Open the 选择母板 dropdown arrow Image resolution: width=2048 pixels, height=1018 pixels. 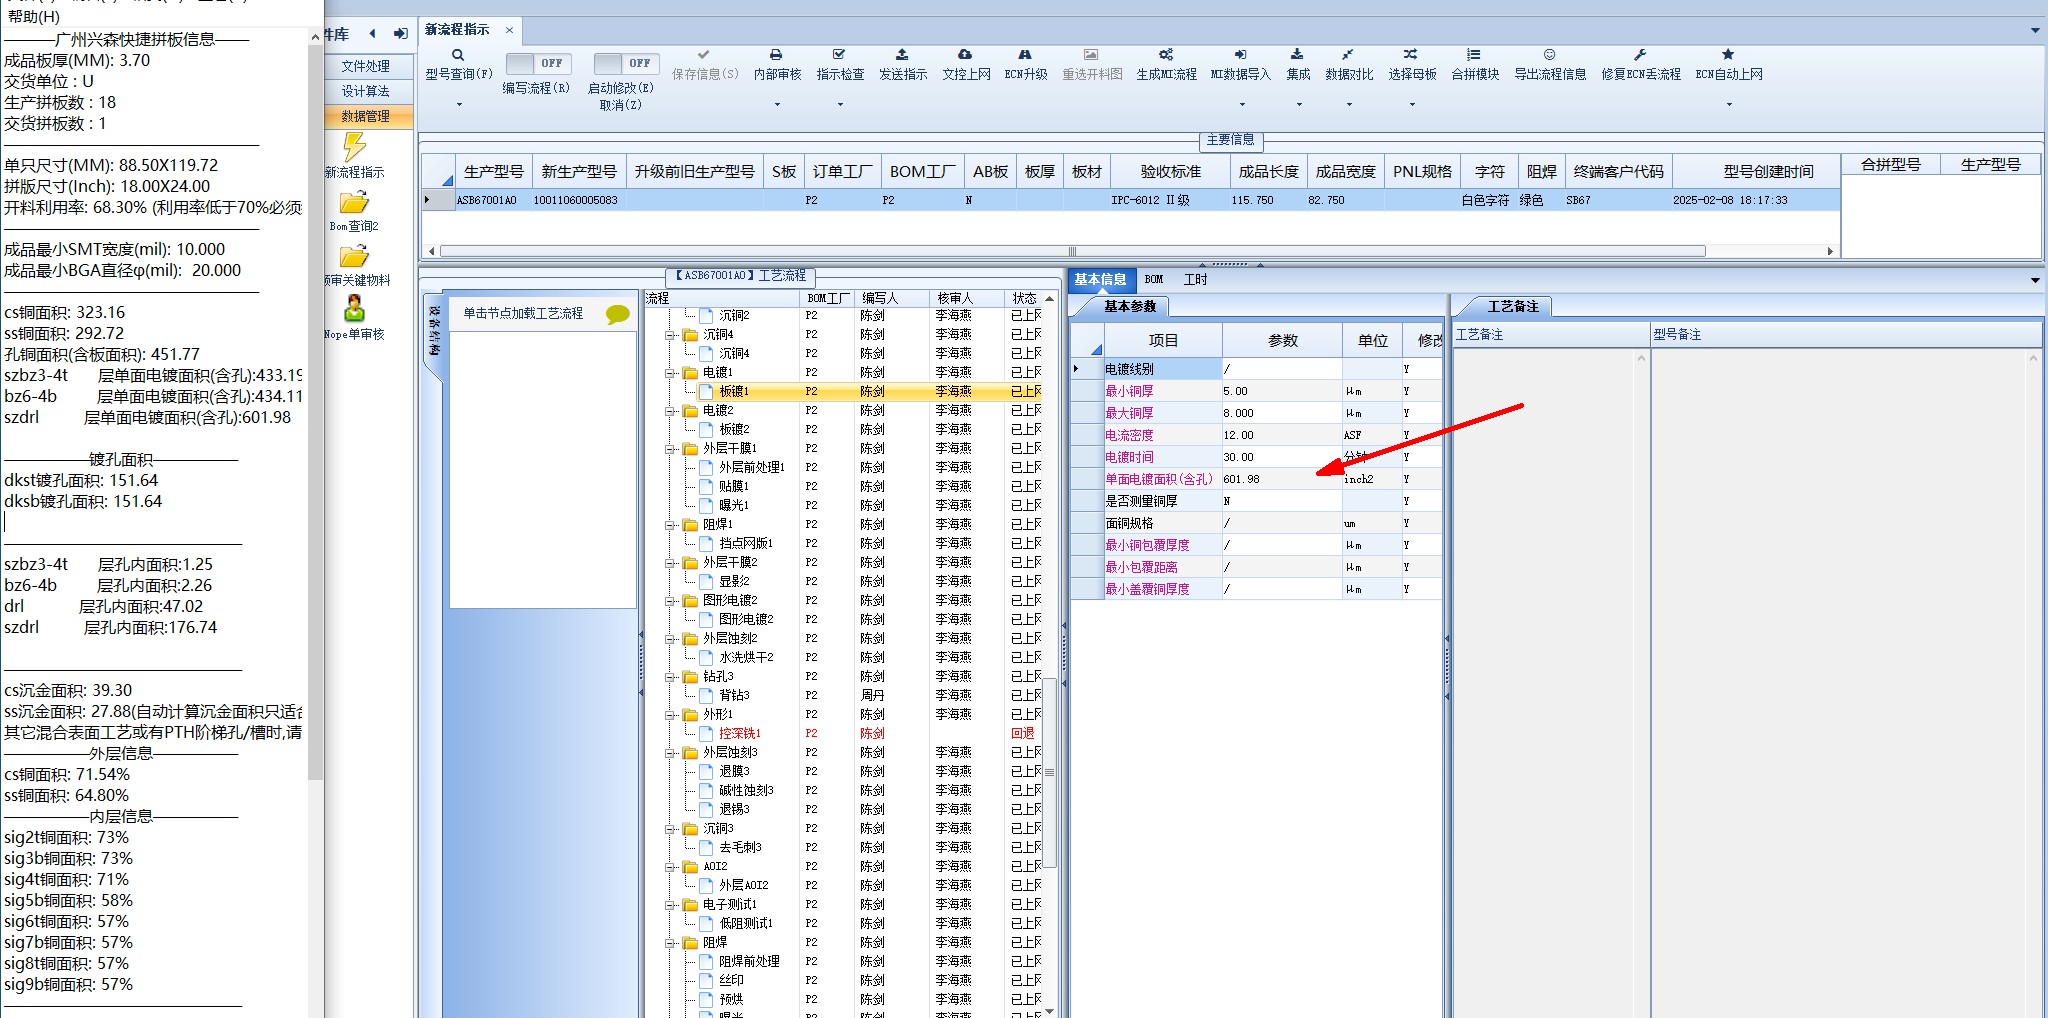pos(1412,104)
